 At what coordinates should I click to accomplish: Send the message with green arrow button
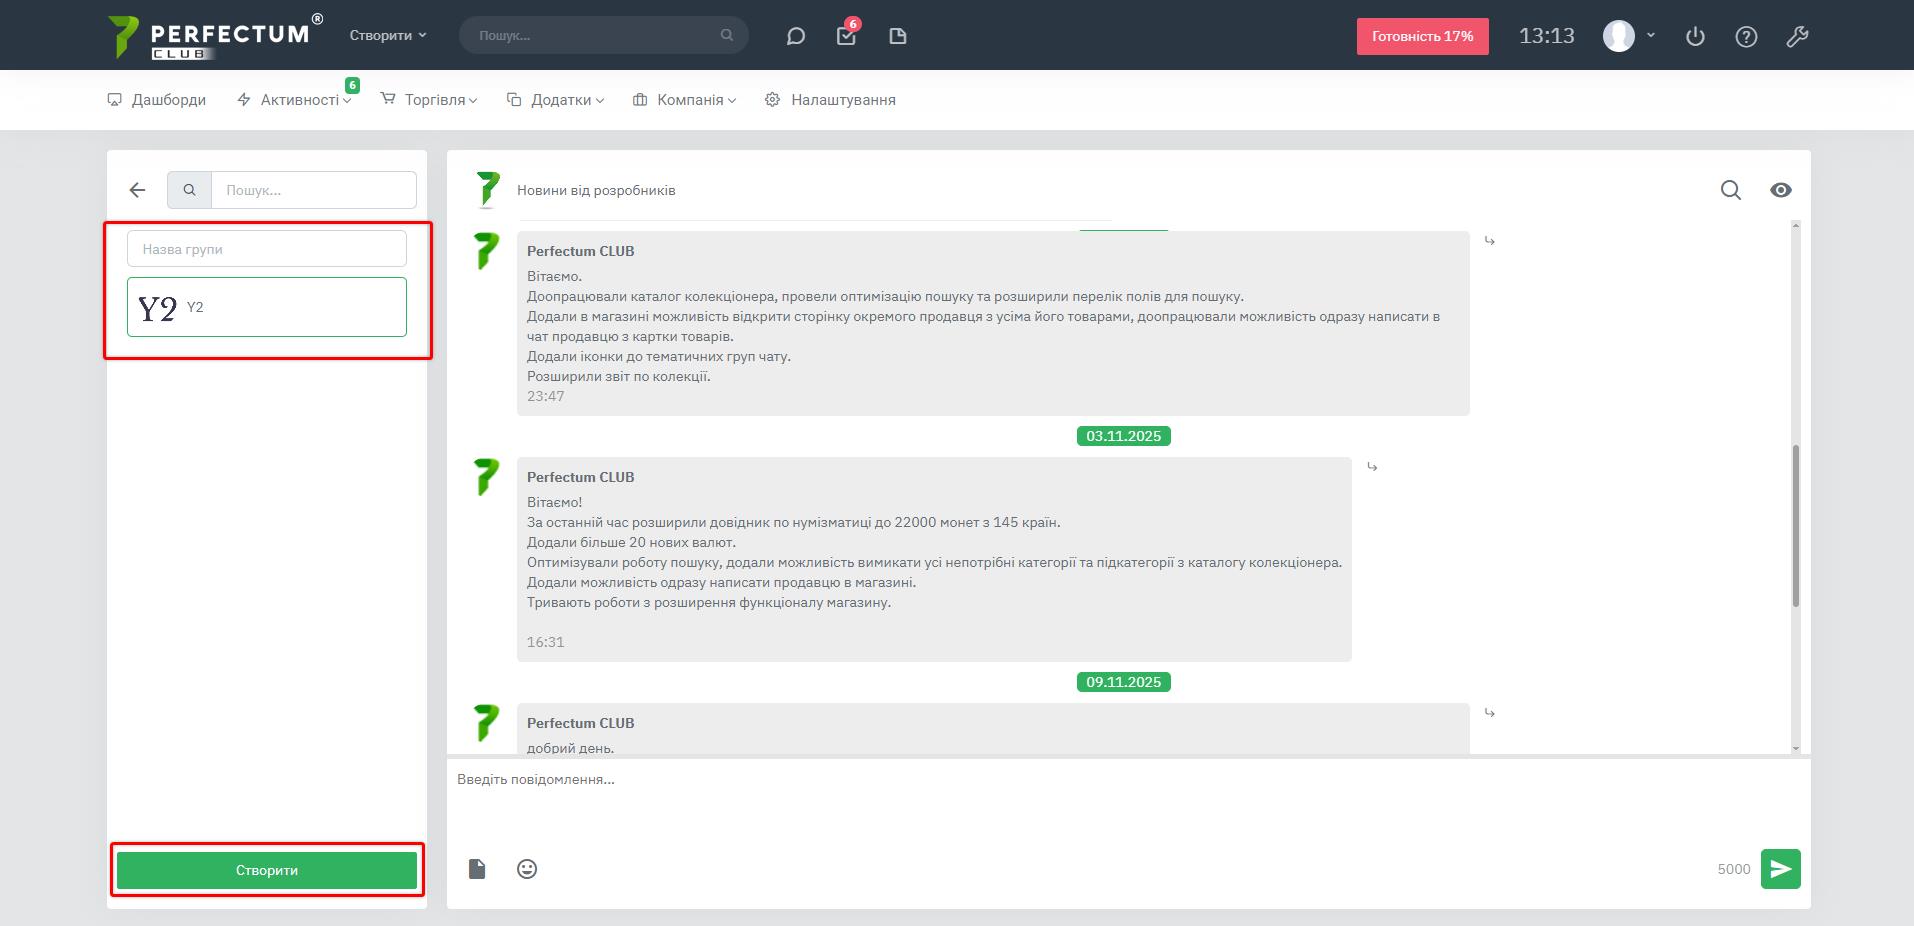point(1780,869)
